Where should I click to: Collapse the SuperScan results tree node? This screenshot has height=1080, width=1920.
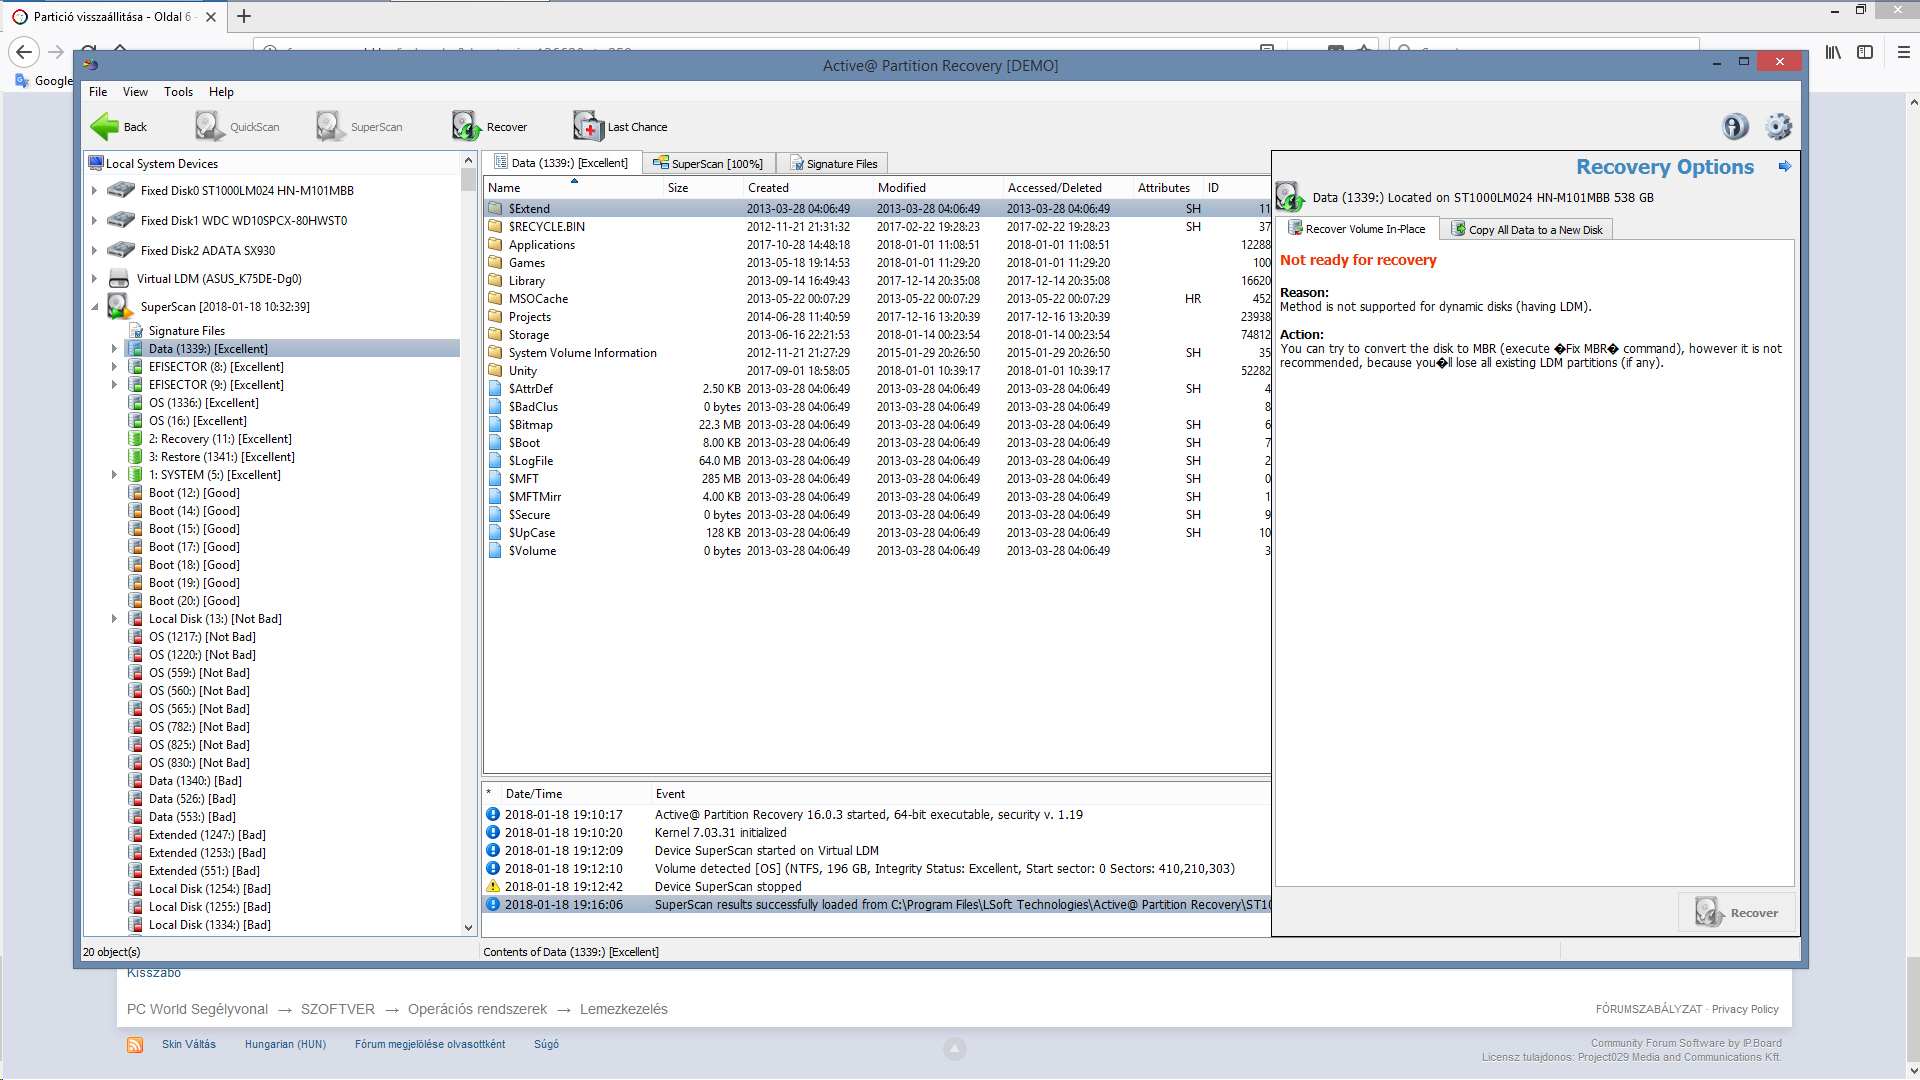point(95,307)
